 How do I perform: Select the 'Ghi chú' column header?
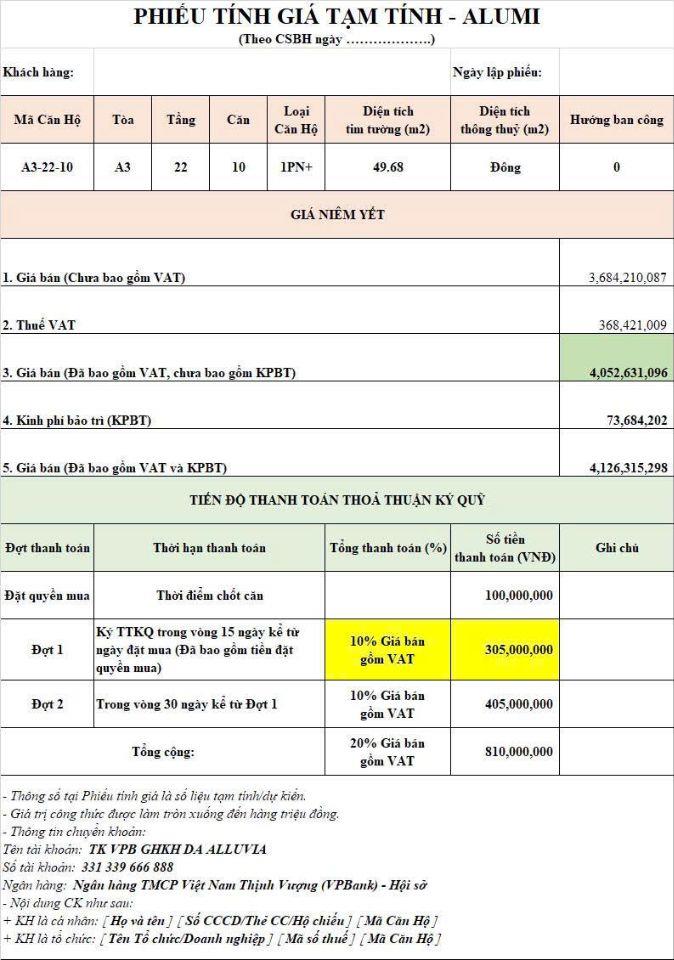click(616, 548)
